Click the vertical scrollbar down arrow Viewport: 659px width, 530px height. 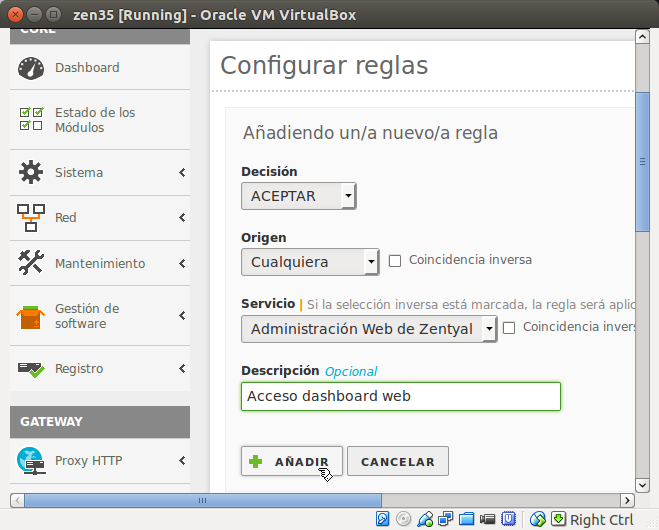(642, 485)
